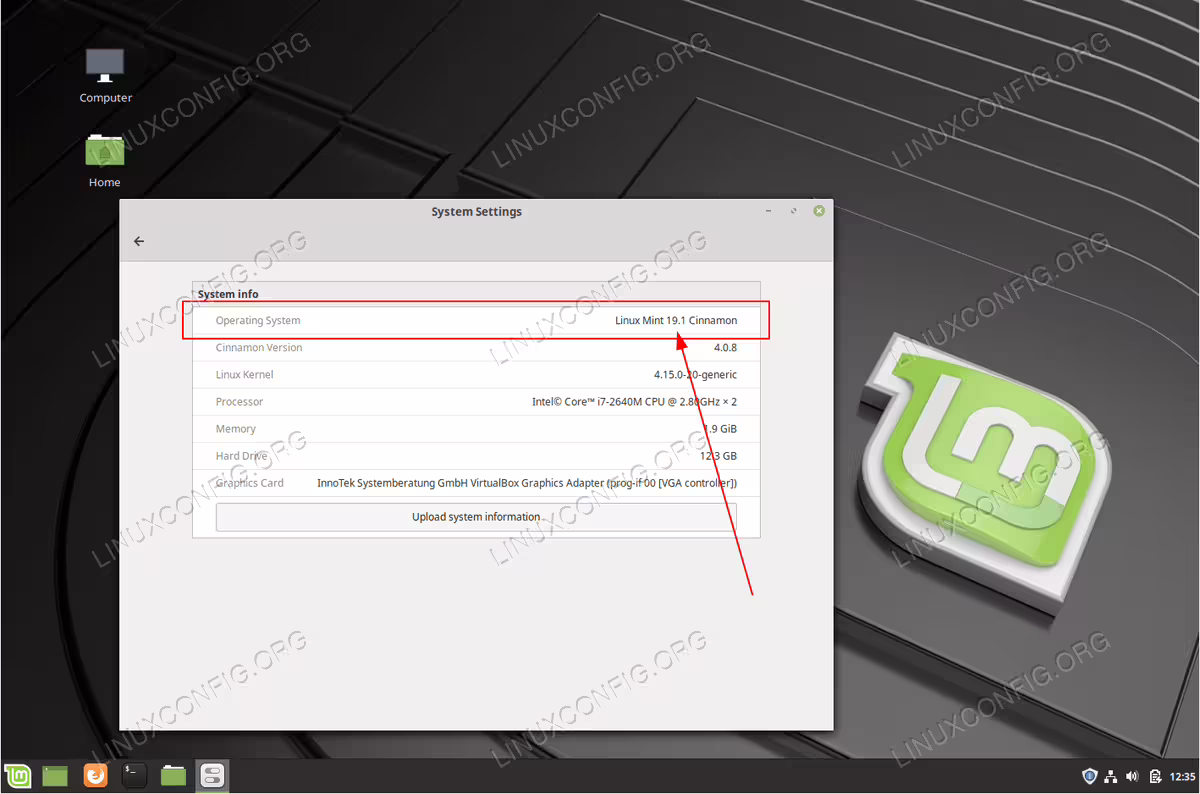
Task: Open the Terminal from the panel
Action: point(134,775)
